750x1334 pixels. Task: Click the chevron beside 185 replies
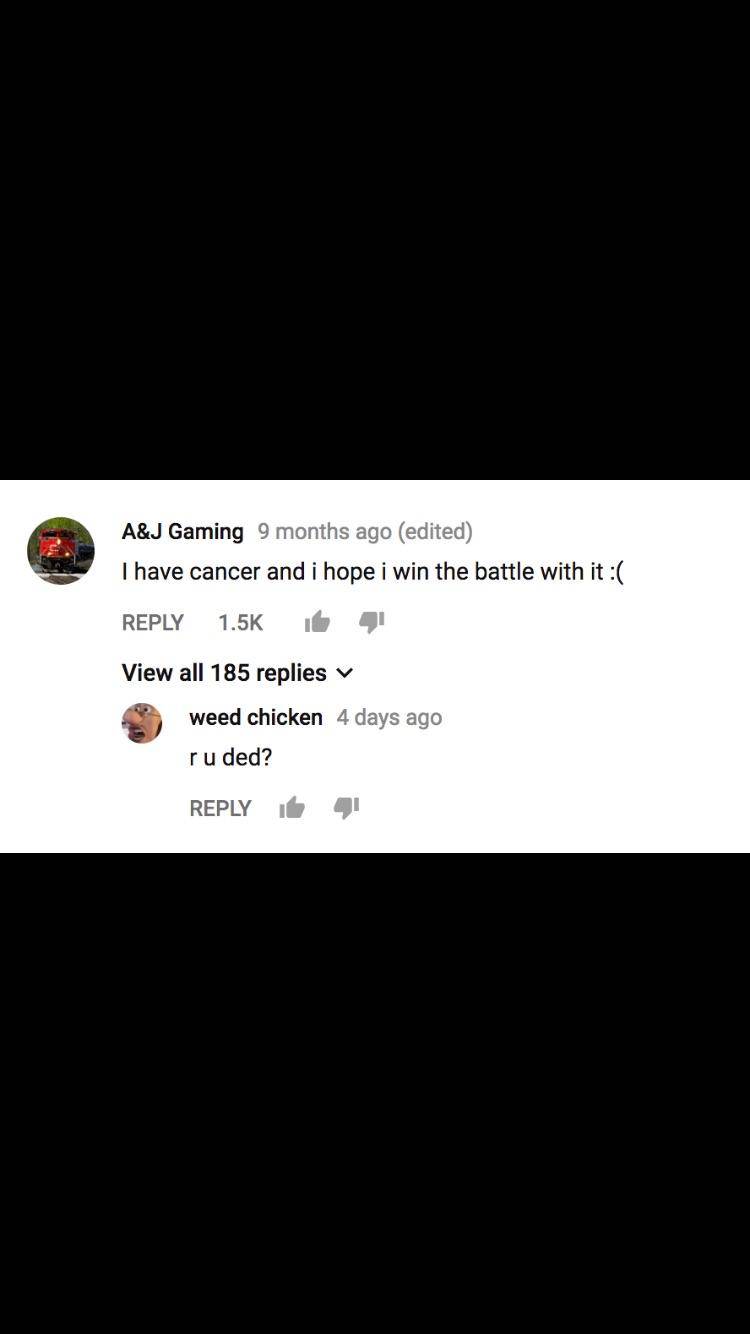(345, 673)
